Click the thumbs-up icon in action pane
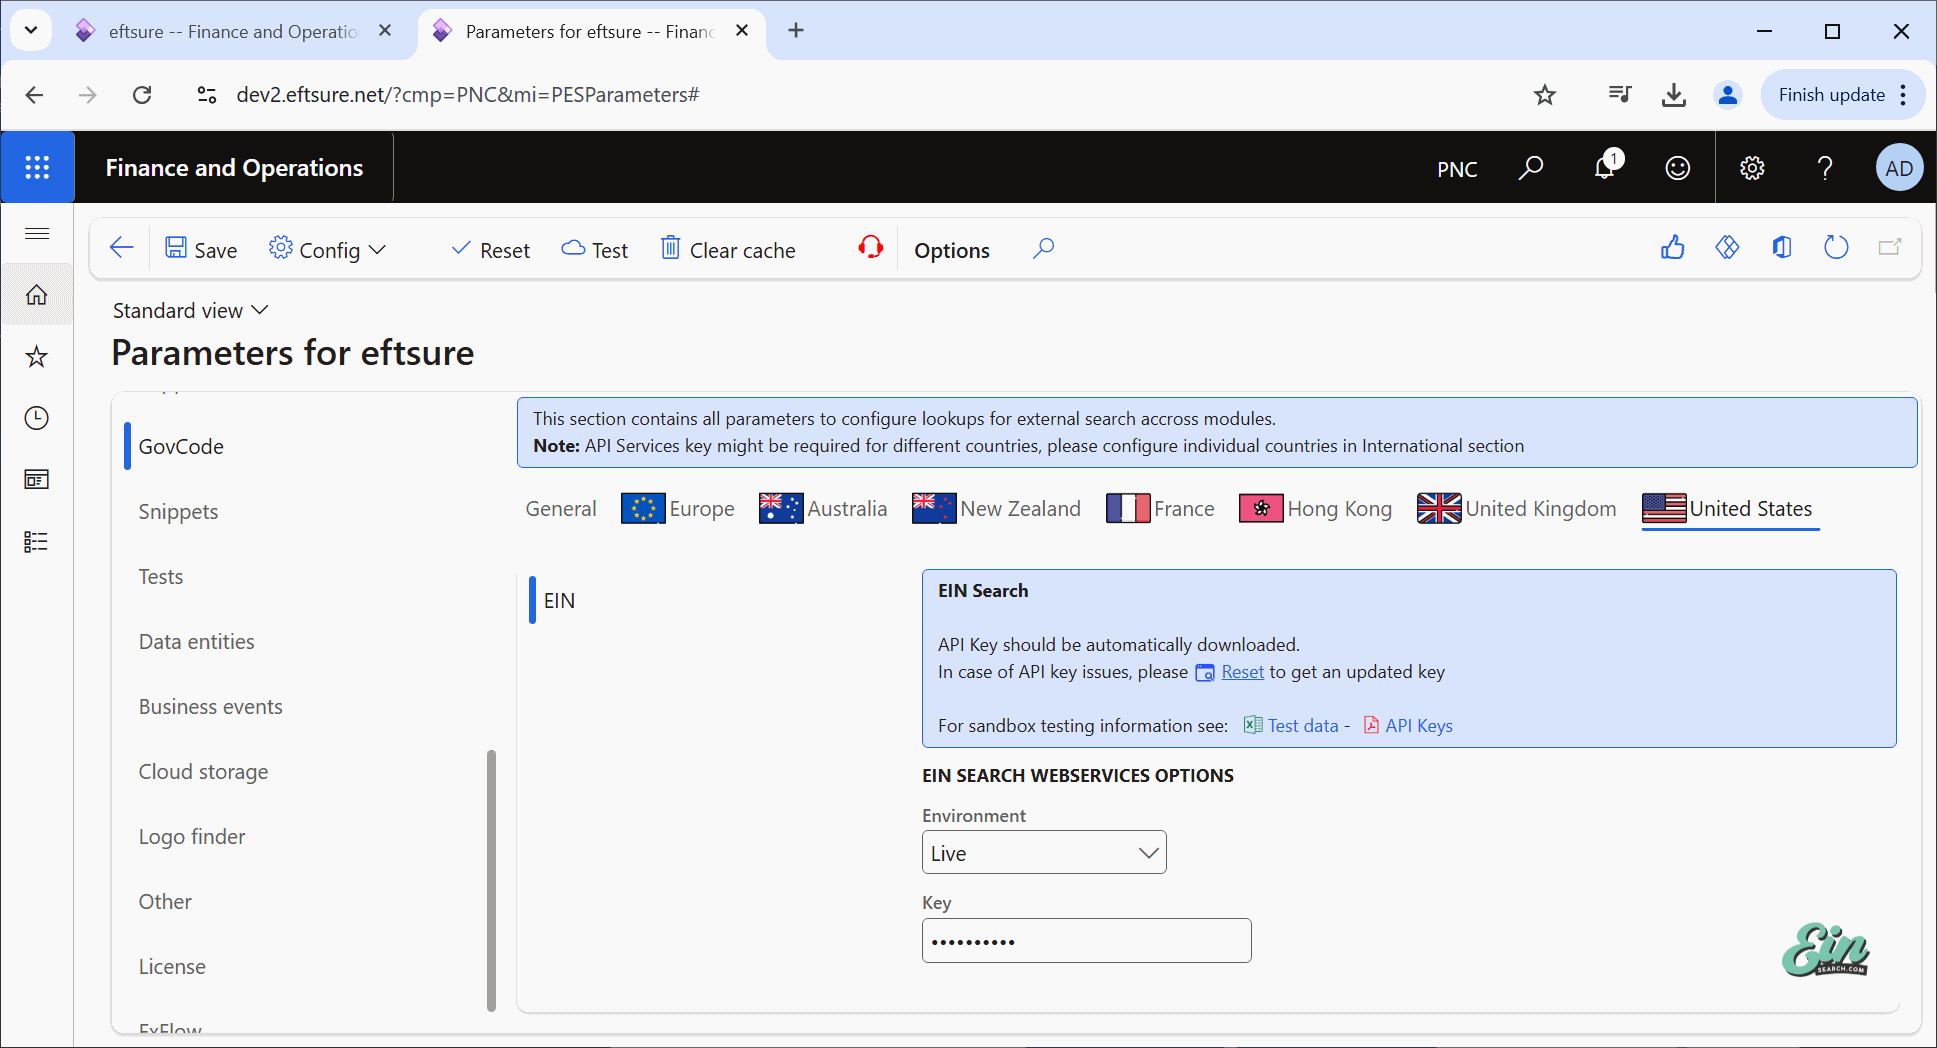The height and width of the screenshot is (1048, 1937). pos(1673,248)
